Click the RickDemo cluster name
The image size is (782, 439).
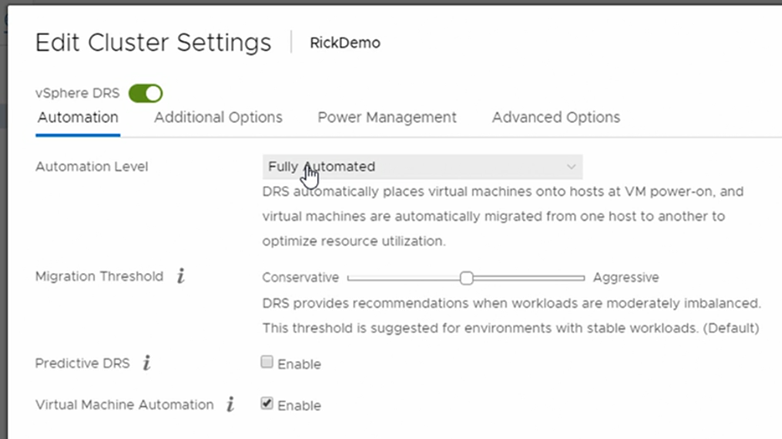click(x=345, y=43)
